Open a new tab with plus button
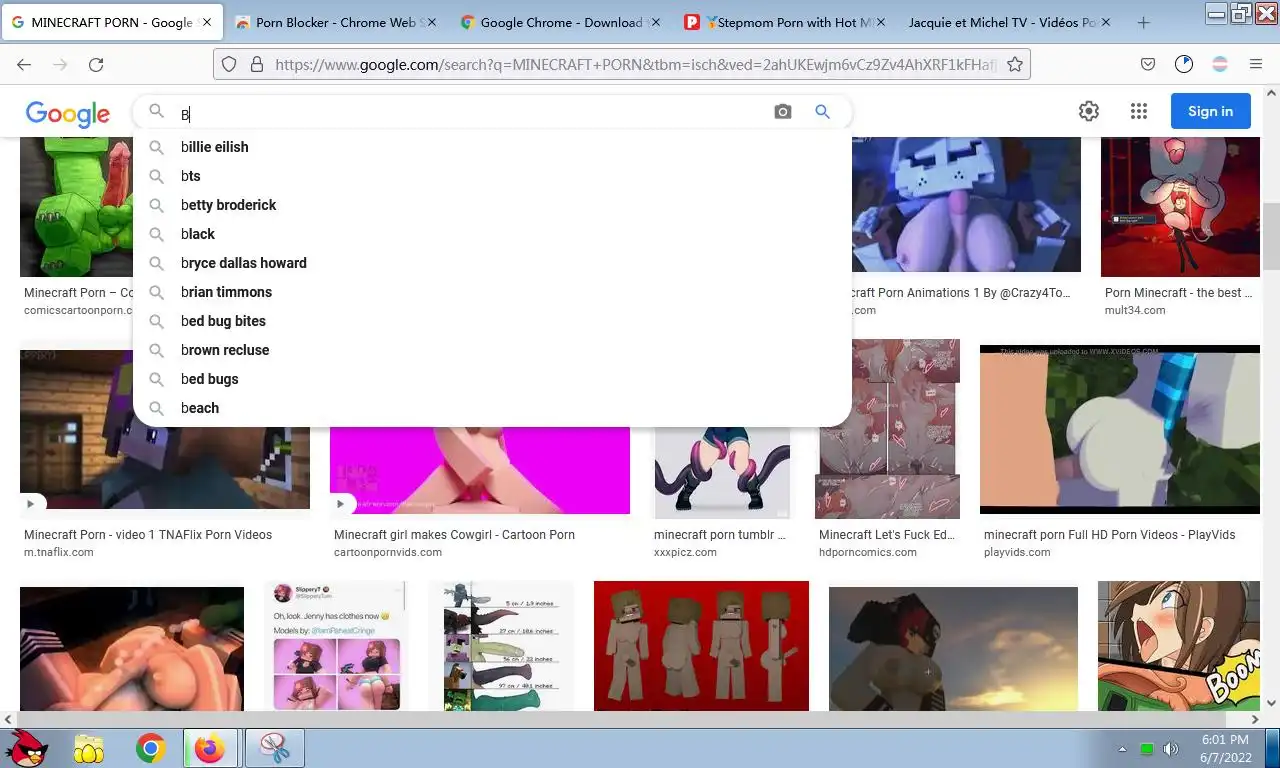Image resolution: width=1280 pixels, height=768 pixels. tap(1143, 22)
